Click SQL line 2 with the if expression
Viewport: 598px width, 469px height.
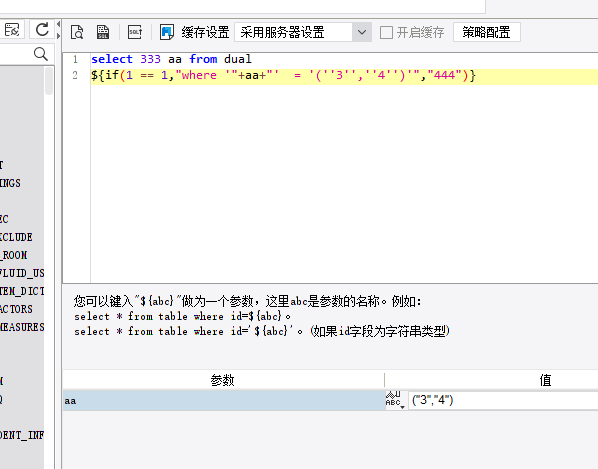click(283, 75)
